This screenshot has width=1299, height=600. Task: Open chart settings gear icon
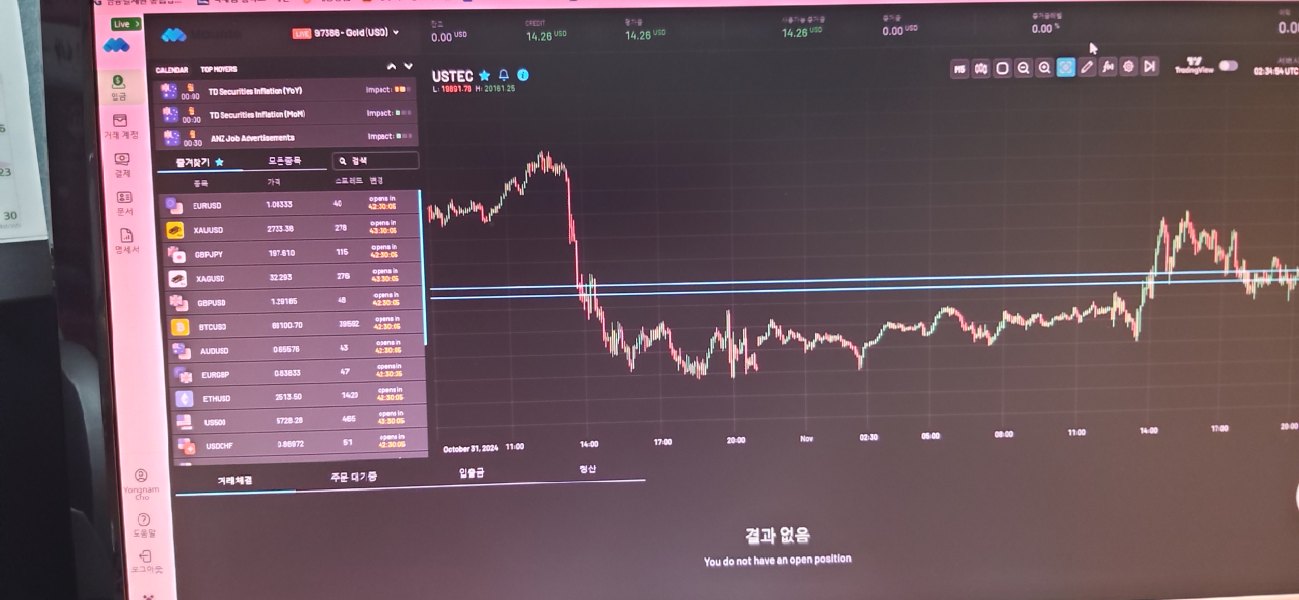pyautogui.click(x=1129, y=68)
